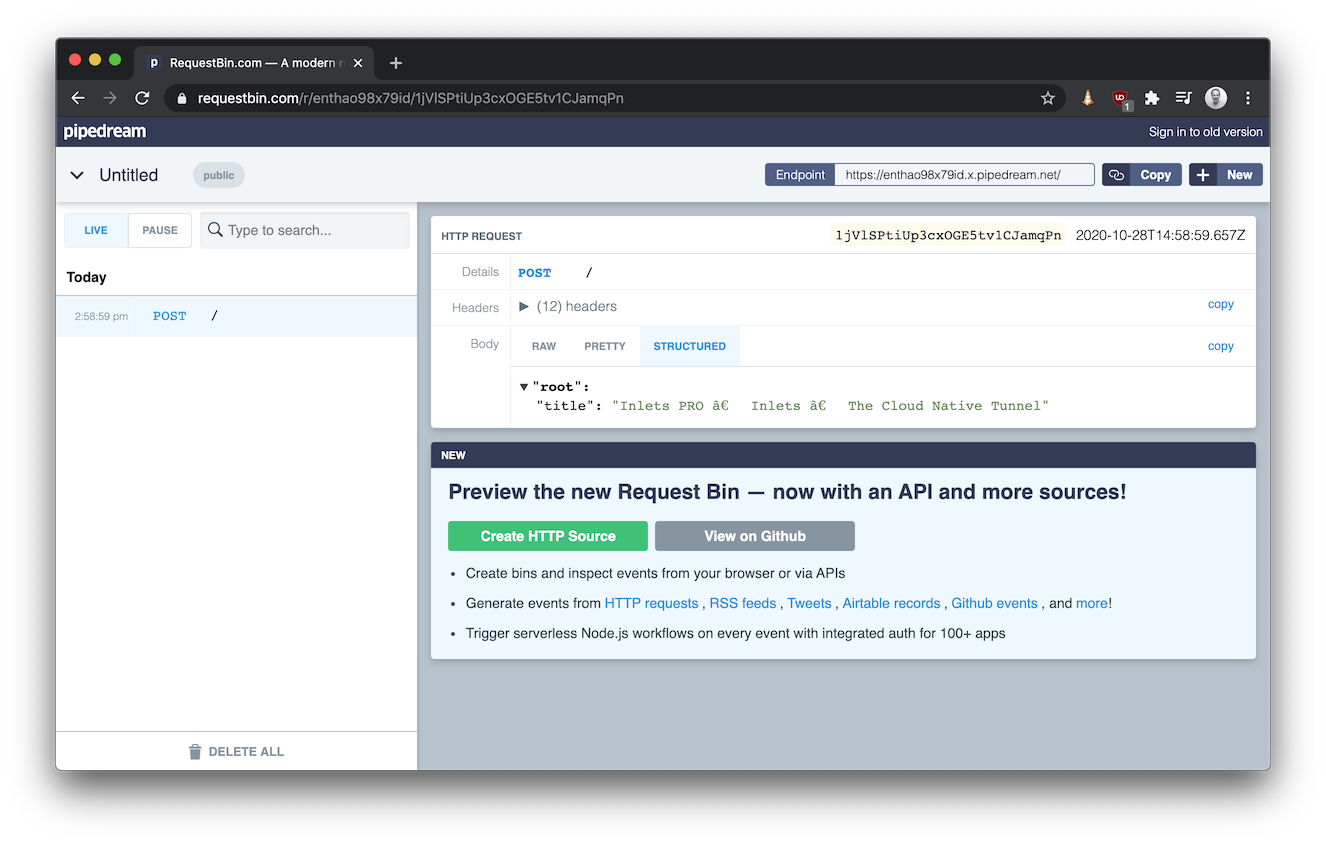Bookmark this page with the star icon

tap(1048, 98)
